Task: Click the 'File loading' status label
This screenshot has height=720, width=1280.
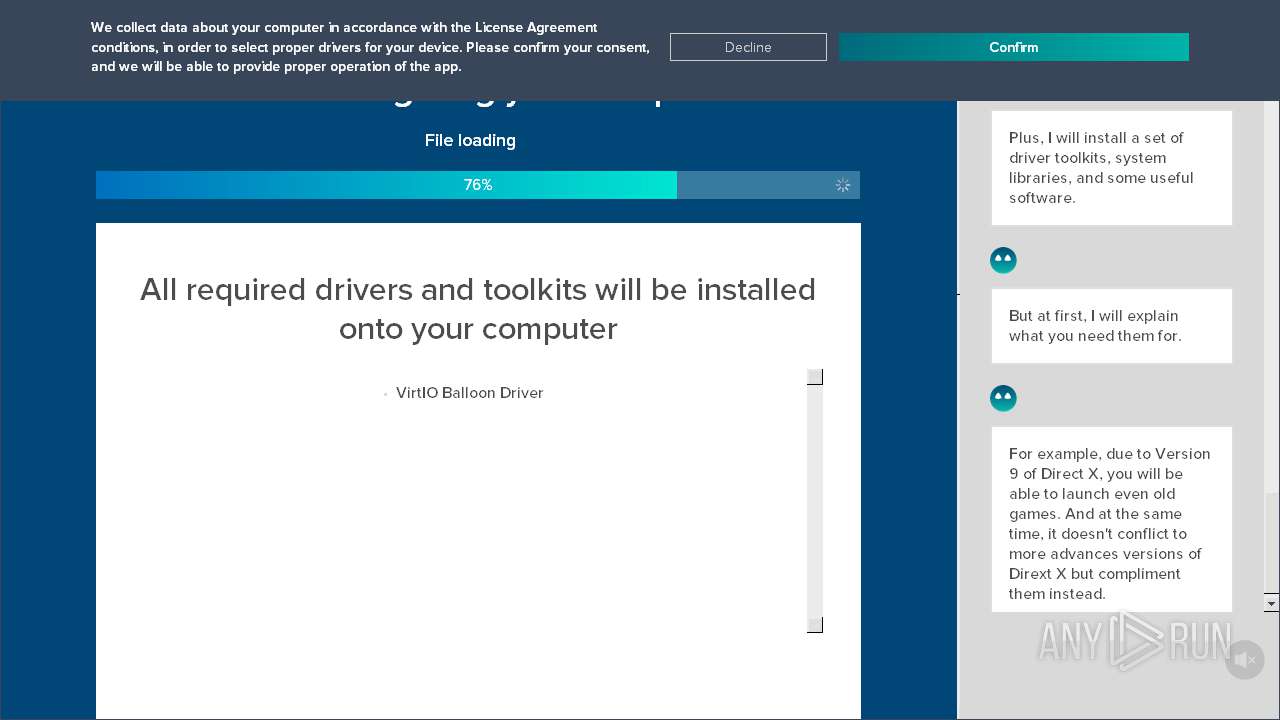Action: point(470,140)
